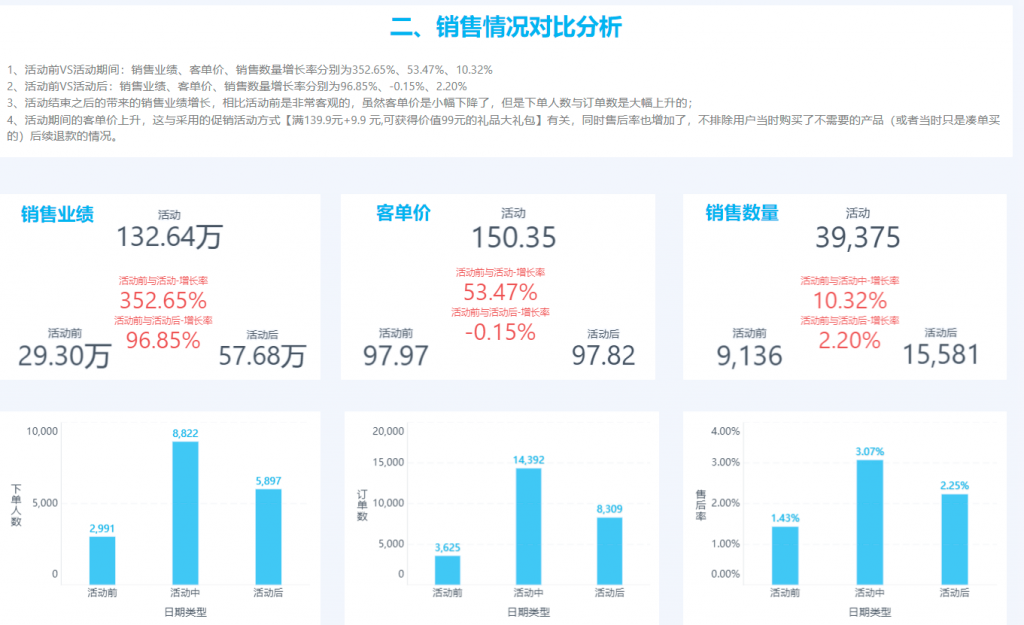Click the 9,136 pre-activity quantity
Screen dimensions: 1024x625
pos(749,356)
